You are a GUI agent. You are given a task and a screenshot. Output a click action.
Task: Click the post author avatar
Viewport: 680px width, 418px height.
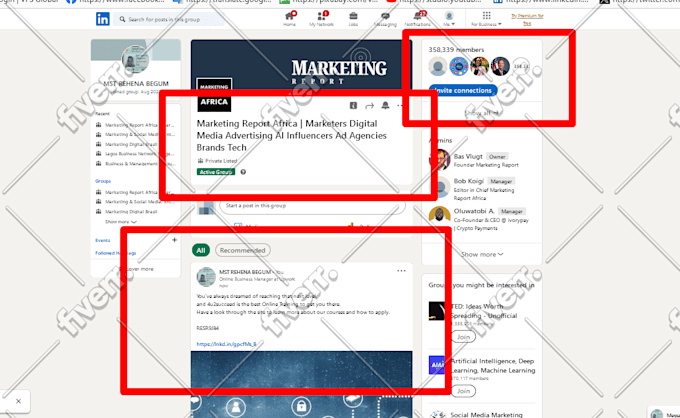pos(206,277)
